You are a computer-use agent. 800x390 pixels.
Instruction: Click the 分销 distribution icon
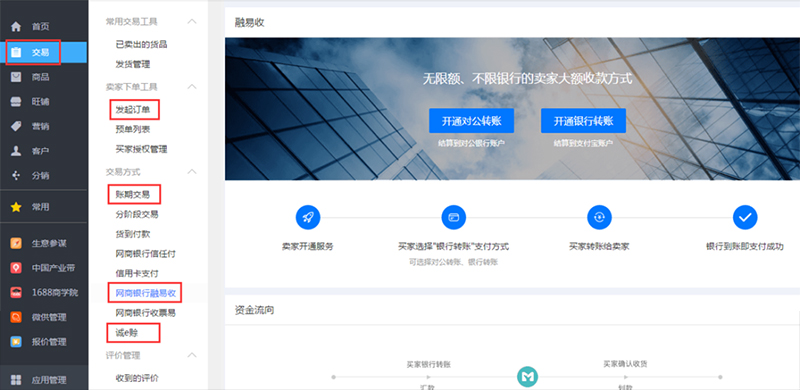16,176
